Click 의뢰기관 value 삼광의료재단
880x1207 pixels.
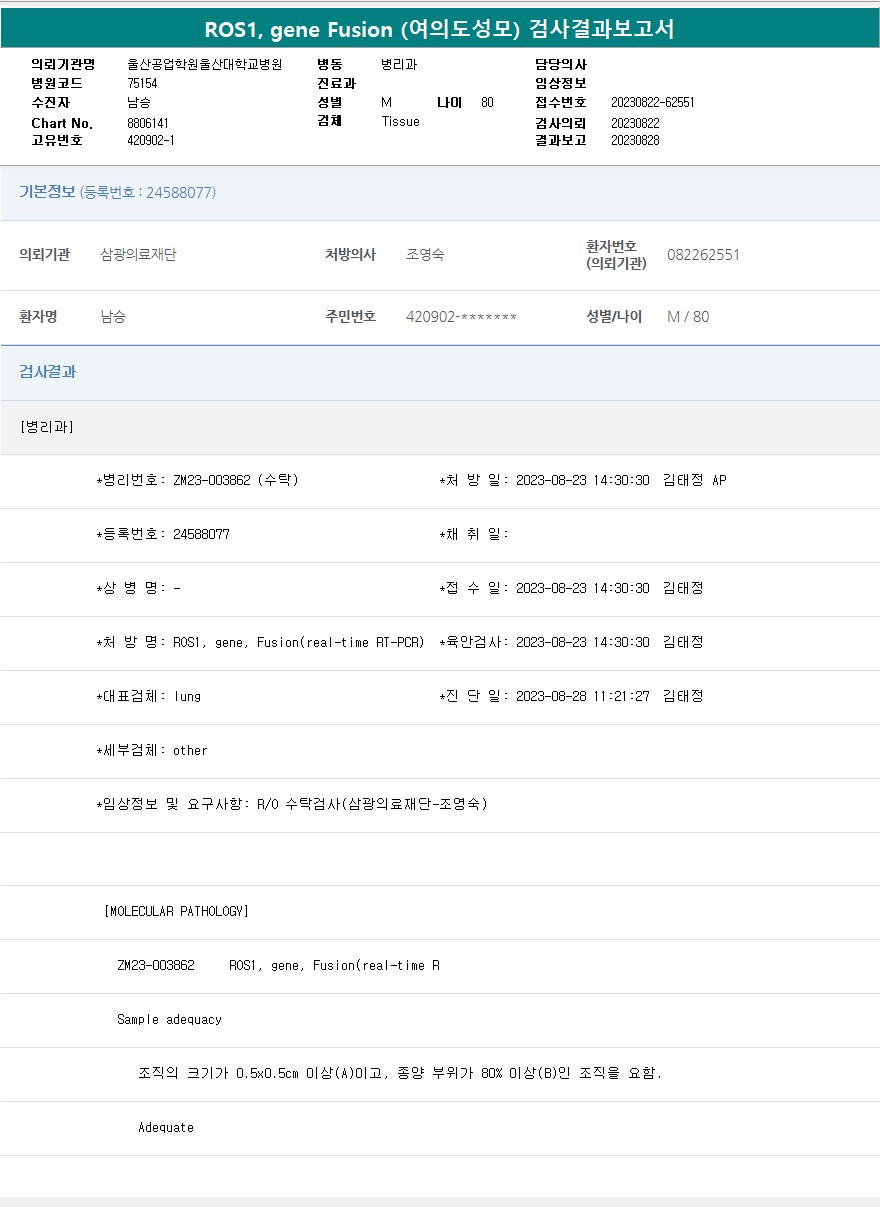tap(138, 255)
